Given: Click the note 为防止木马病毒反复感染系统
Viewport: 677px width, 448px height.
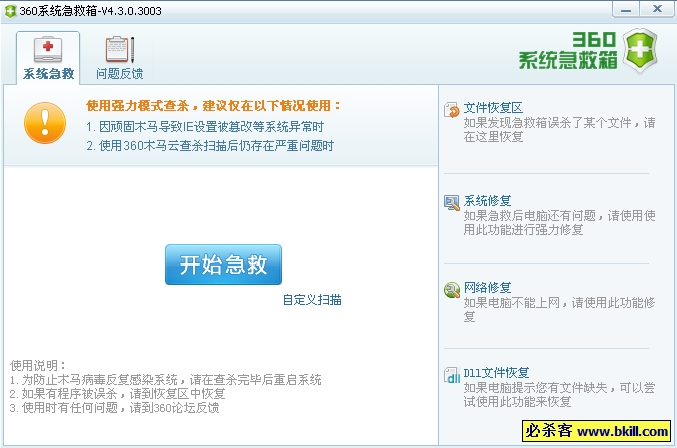Looking at the screenshot, I should pos(165,379).
